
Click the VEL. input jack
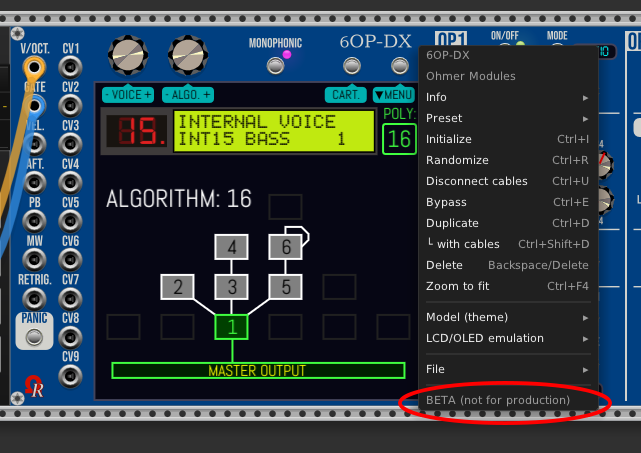point(34,144)
